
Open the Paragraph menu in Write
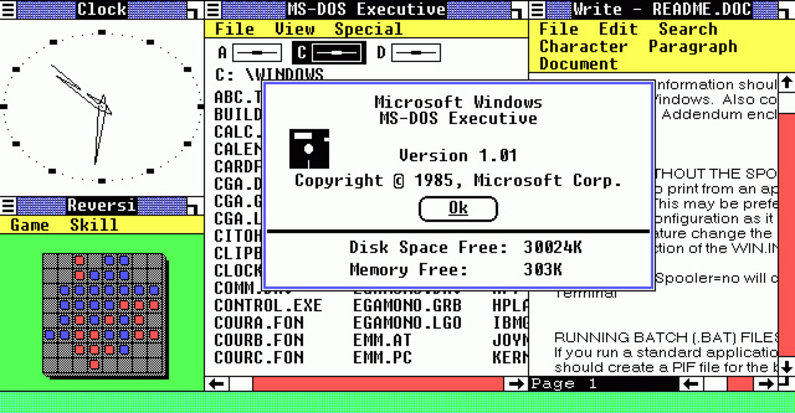(693, 47)
